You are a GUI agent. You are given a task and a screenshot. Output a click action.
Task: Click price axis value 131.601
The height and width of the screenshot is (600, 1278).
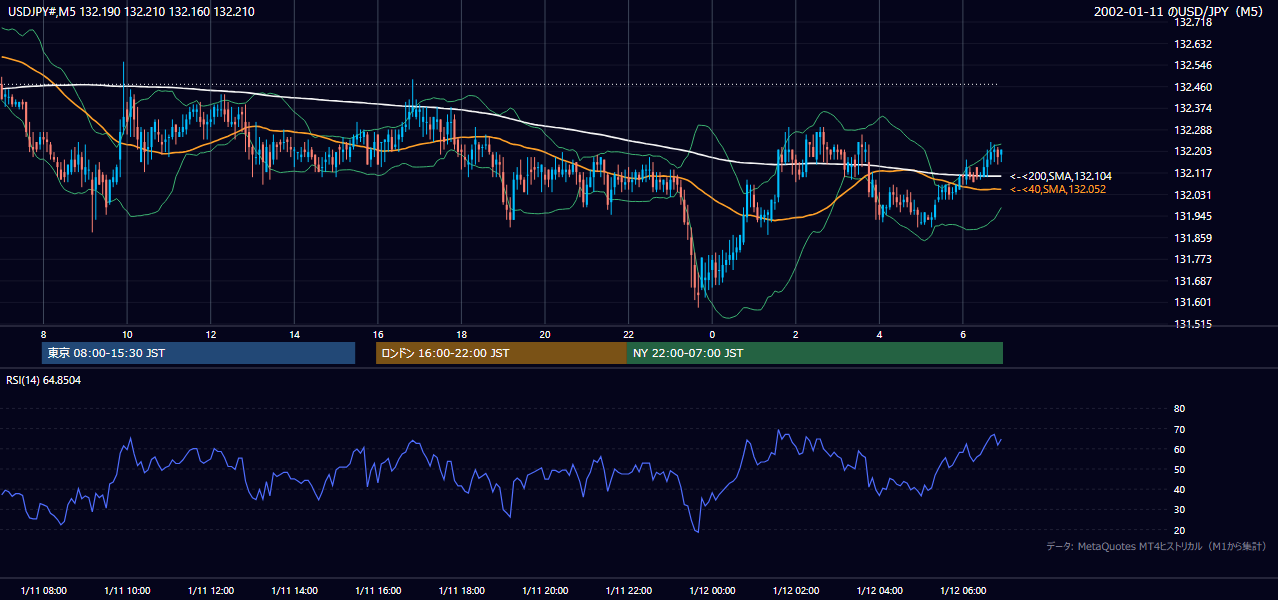pos(1192,302)
